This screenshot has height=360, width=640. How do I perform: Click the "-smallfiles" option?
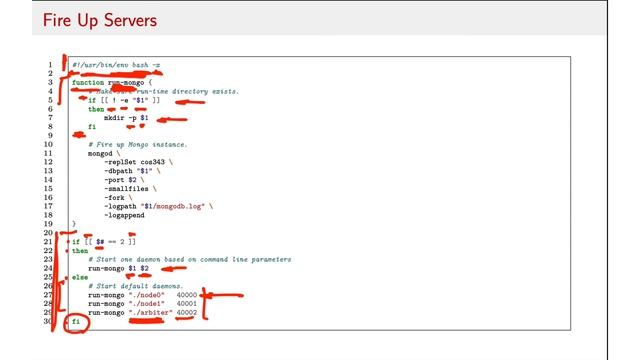126,189
